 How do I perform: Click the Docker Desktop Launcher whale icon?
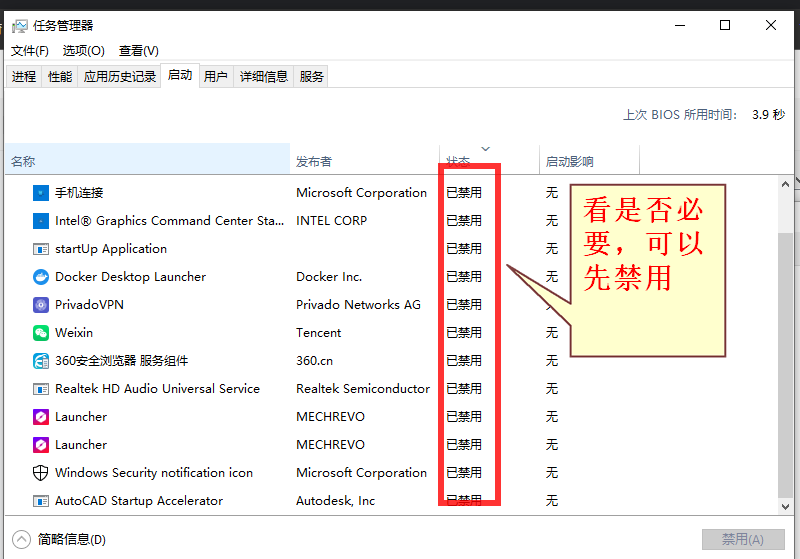tap(41, 277)
